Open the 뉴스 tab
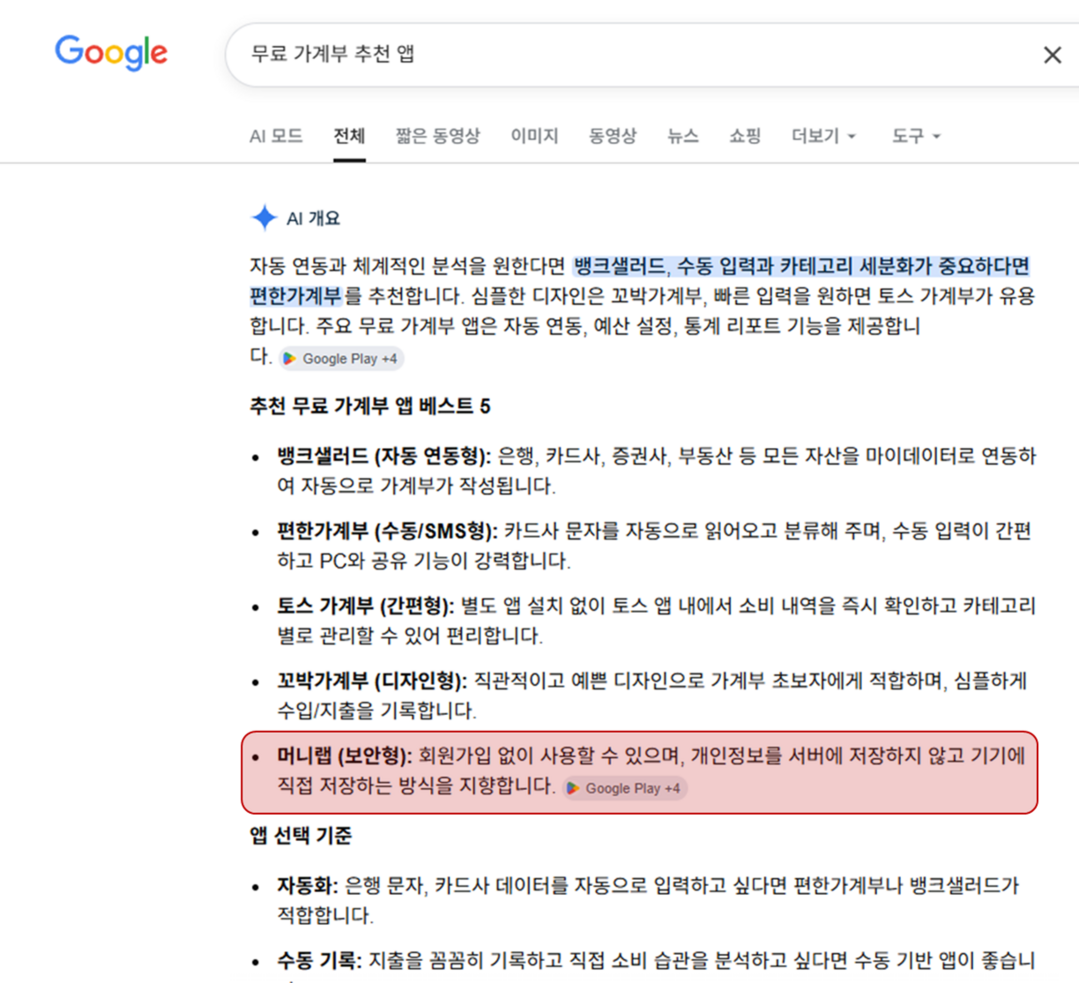Viewport: 1079px width, 983px height. 683,136
